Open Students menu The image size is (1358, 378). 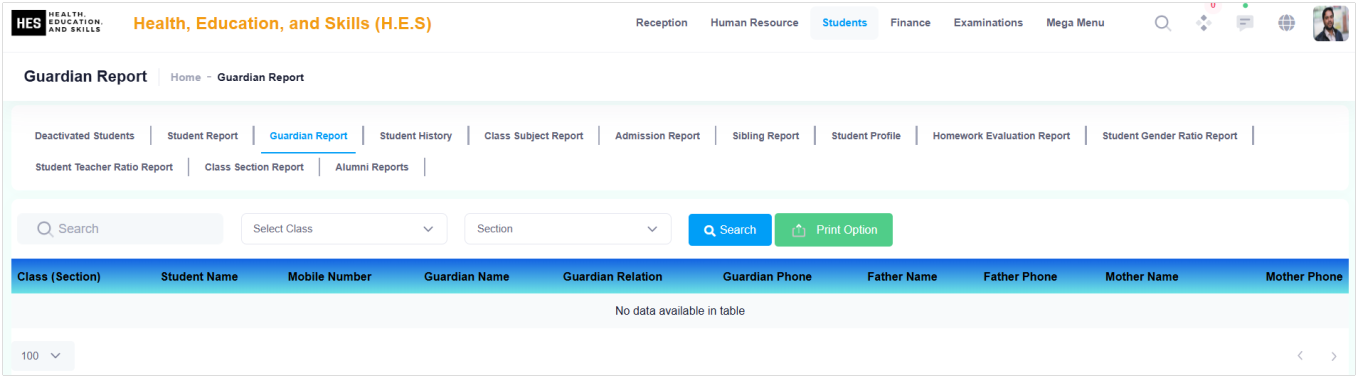[845, 23]
